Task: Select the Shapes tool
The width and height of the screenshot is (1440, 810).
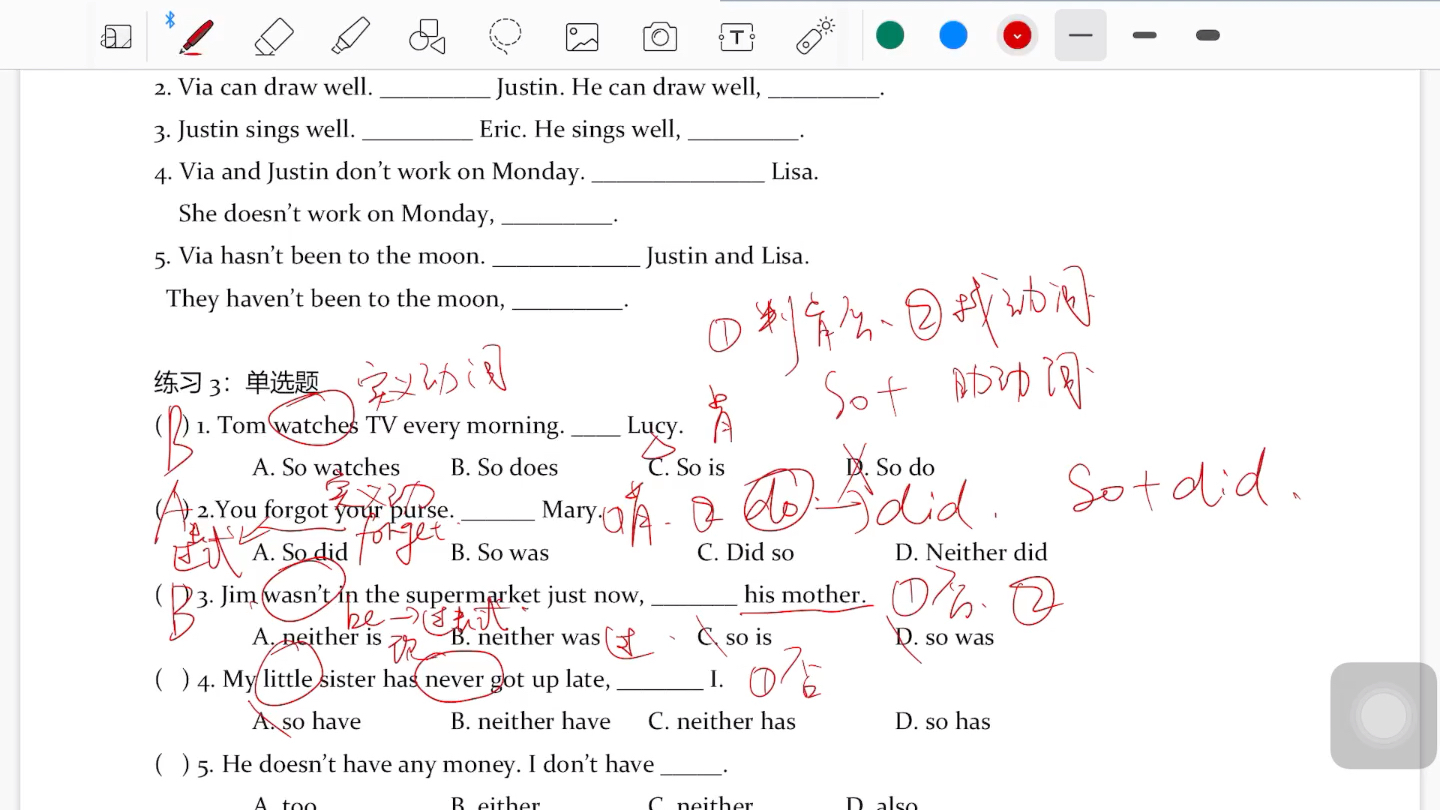Action: tap(427, 37)
